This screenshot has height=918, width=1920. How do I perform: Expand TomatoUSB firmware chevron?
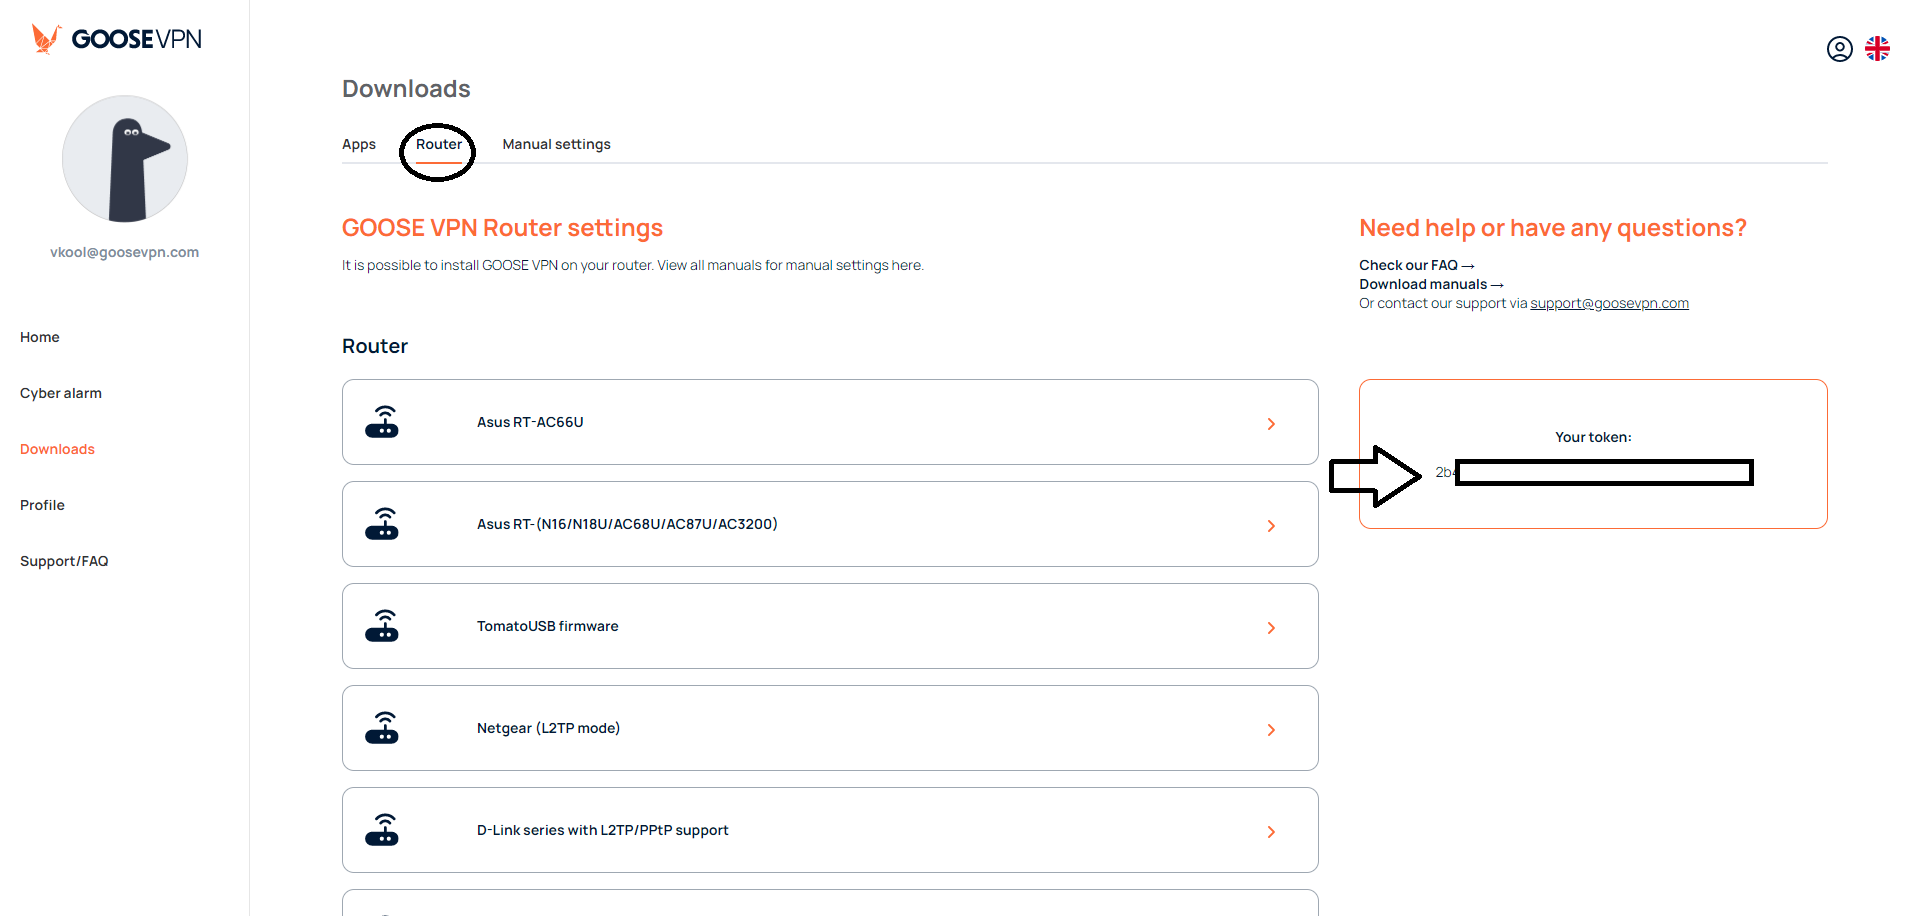(x=1271, y=628)
